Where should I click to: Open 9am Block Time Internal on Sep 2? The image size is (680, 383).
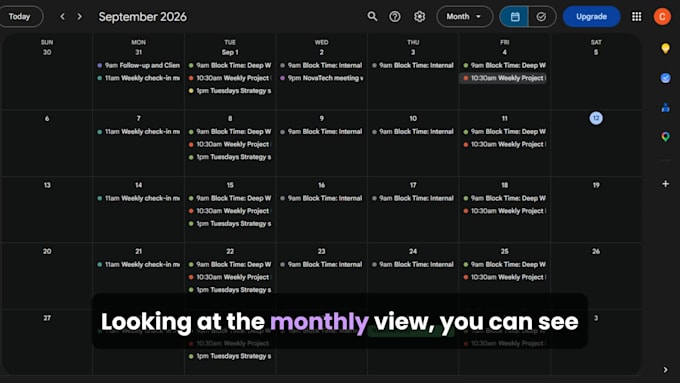(321, 65)
